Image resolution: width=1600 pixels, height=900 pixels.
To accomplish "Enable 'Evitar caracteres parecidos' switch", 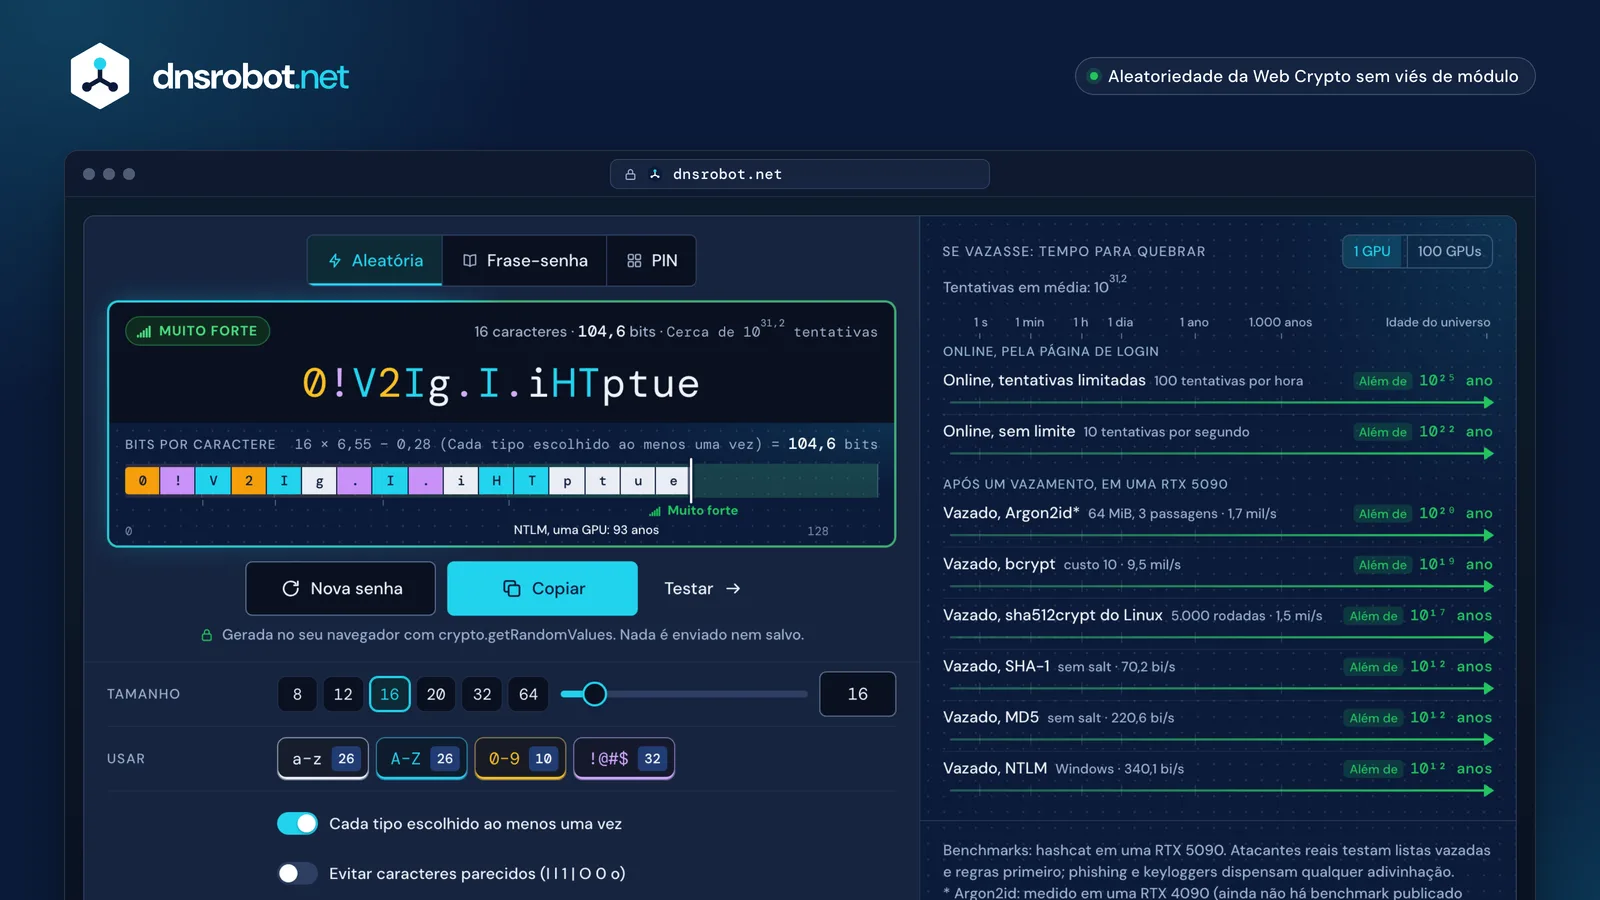I will (x=297, y=874).
